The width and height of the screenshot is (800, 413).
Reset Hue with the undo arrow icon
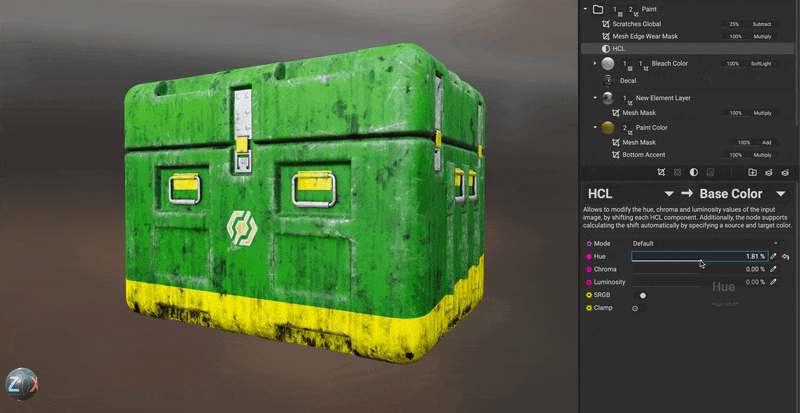point(786,256)
